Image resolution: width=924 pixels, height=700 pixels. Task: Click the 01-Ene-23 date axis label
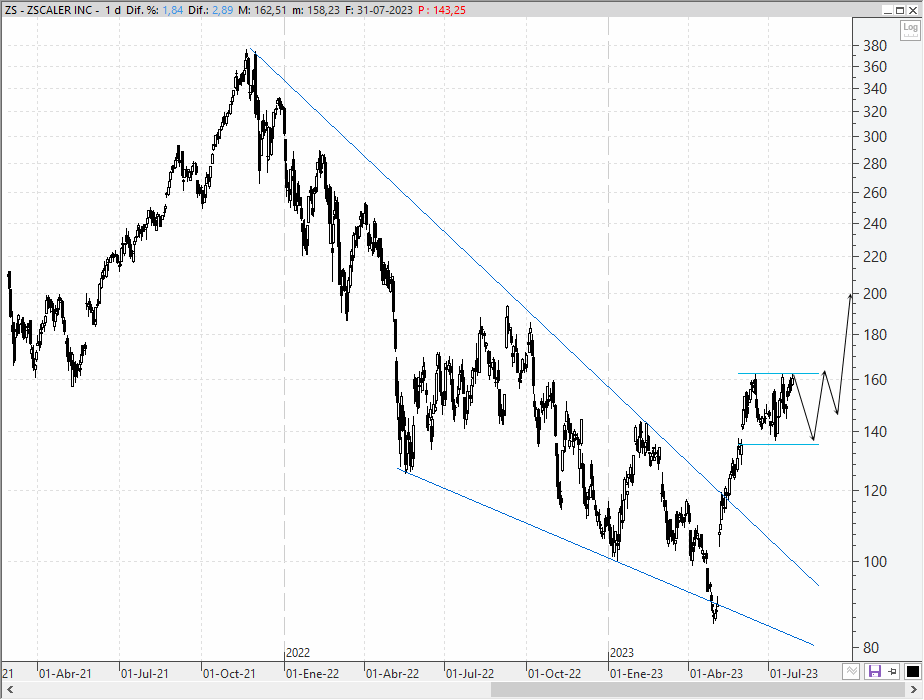(x=636, y=673)
